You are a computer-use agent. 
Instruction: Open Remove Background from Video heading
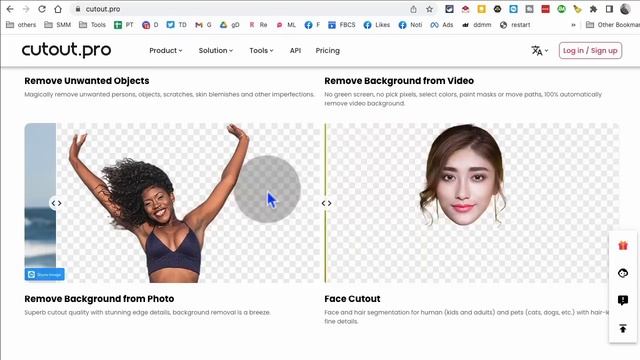pos(399,81)
